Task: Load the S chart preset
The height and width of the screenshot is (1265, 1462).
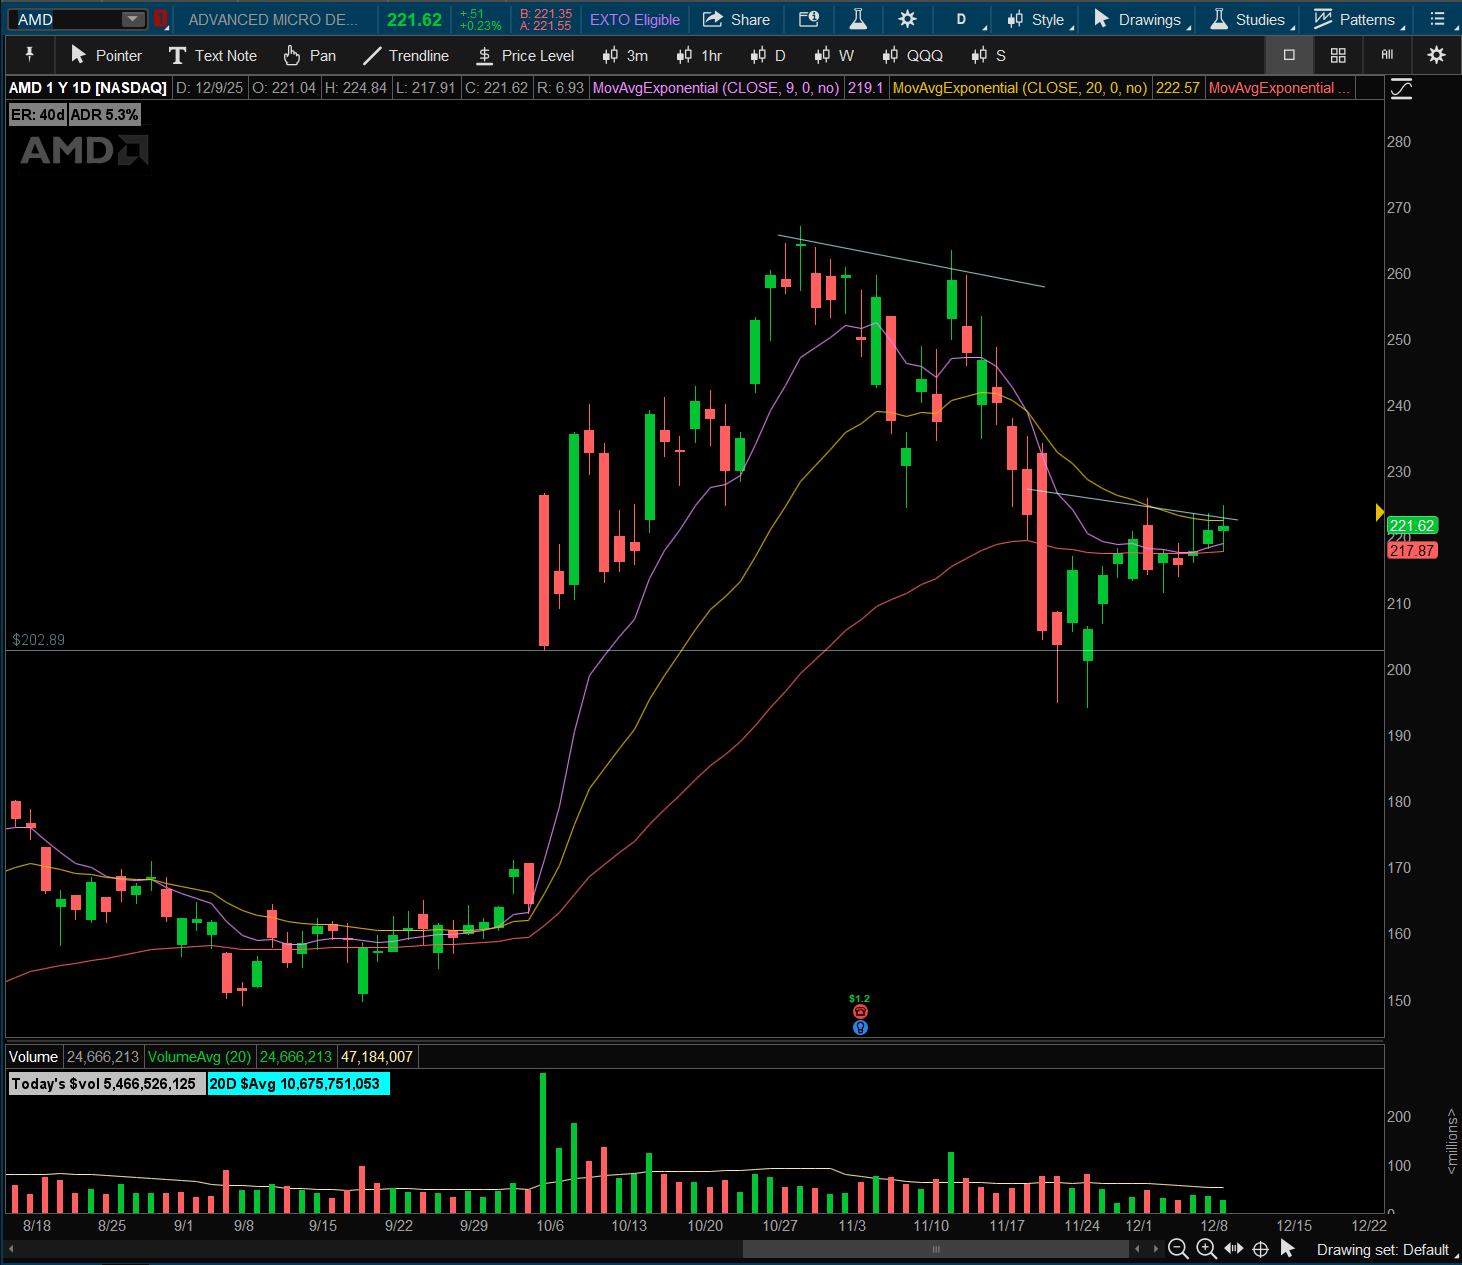Action: coord(988,55)
